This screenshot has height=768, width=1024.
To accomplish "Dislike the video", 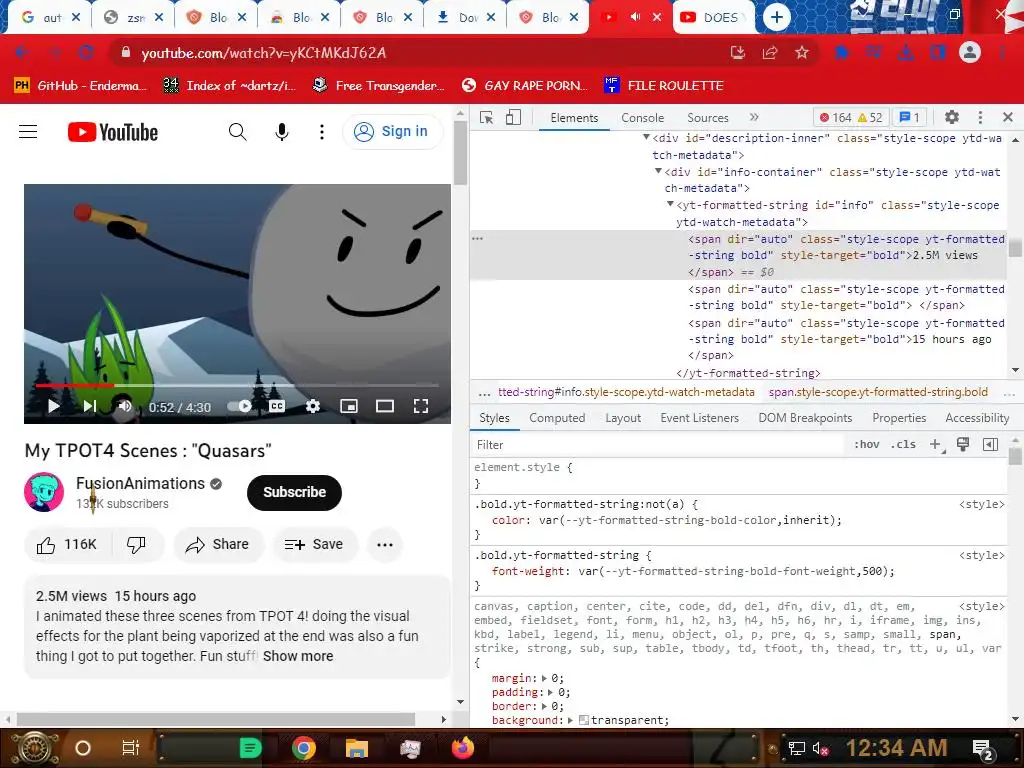I will (x=136, y=545).
